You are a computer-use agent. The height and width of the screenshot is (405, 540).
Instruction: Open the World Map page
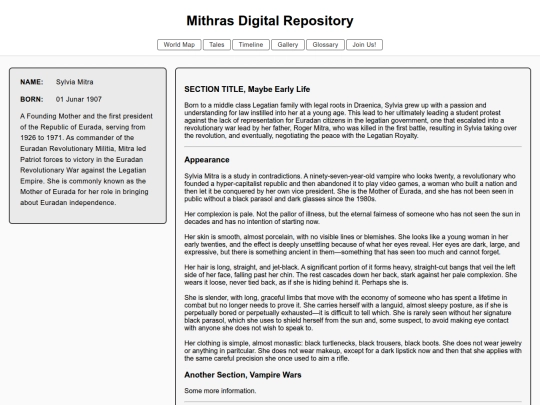179,45
